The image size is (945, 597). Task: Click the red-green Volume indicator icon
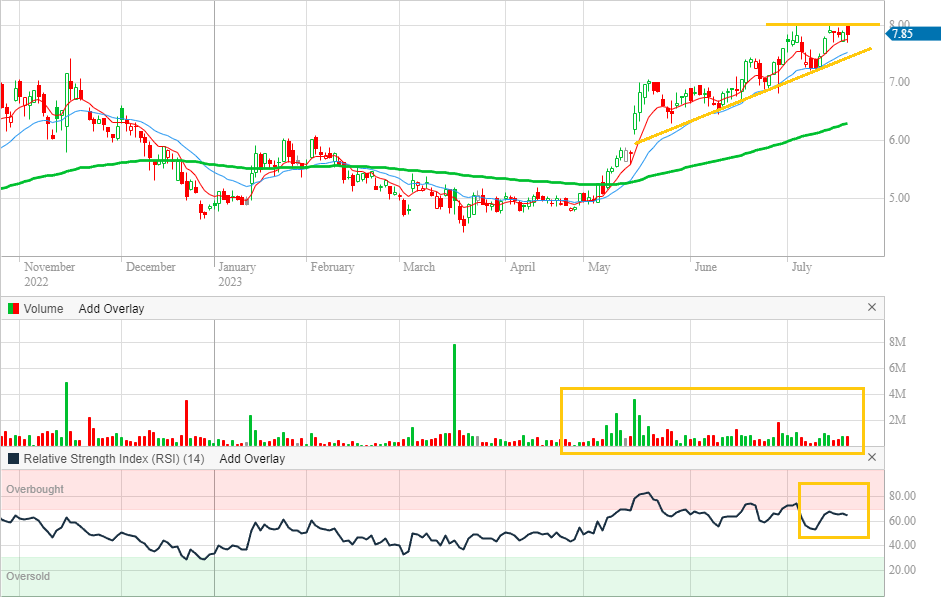(14, 309)
